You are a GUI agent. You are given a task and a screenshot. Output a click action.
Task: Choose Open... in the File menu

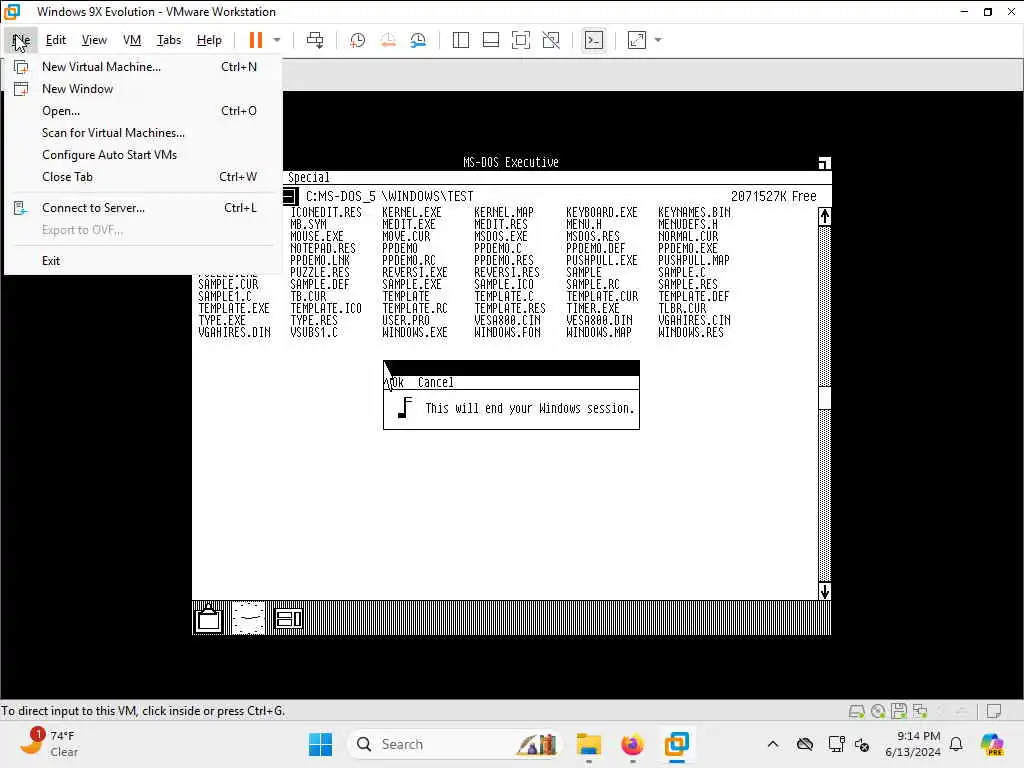tap(144, 111)
